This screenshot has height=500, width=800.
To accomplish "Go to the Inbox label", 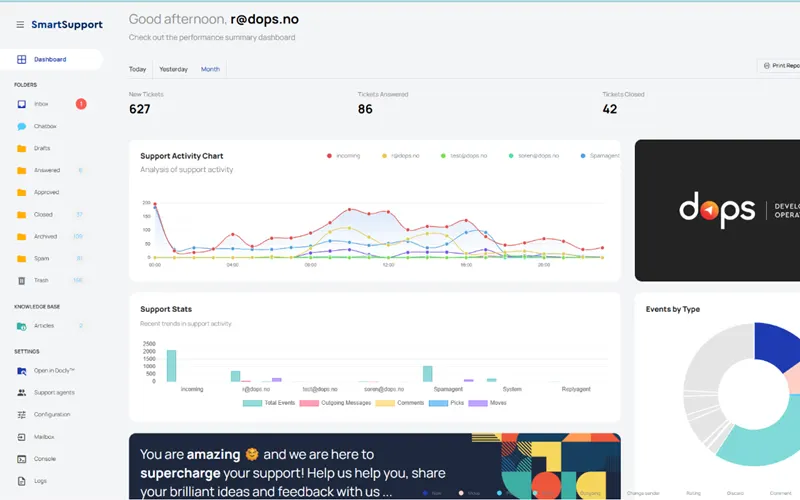I will pos(41,104).
